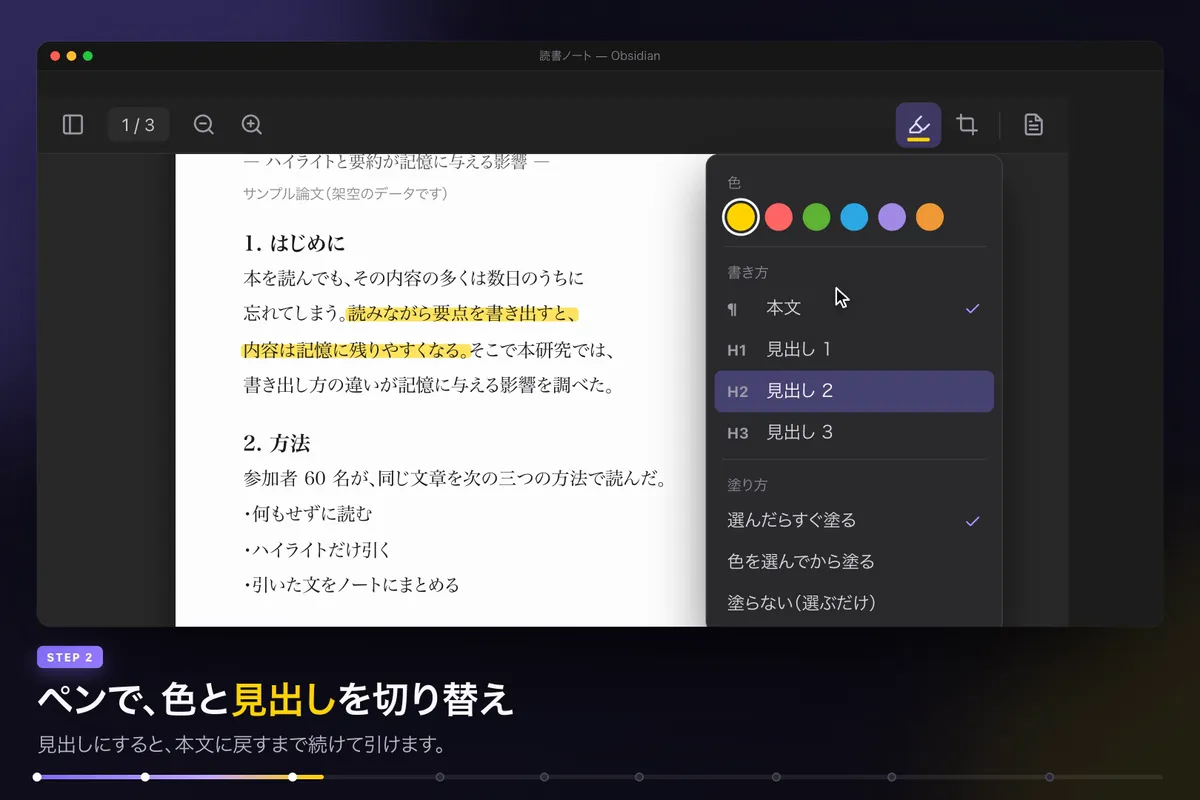
Task: Open the note document icon
Action: tap(1034, 125)
